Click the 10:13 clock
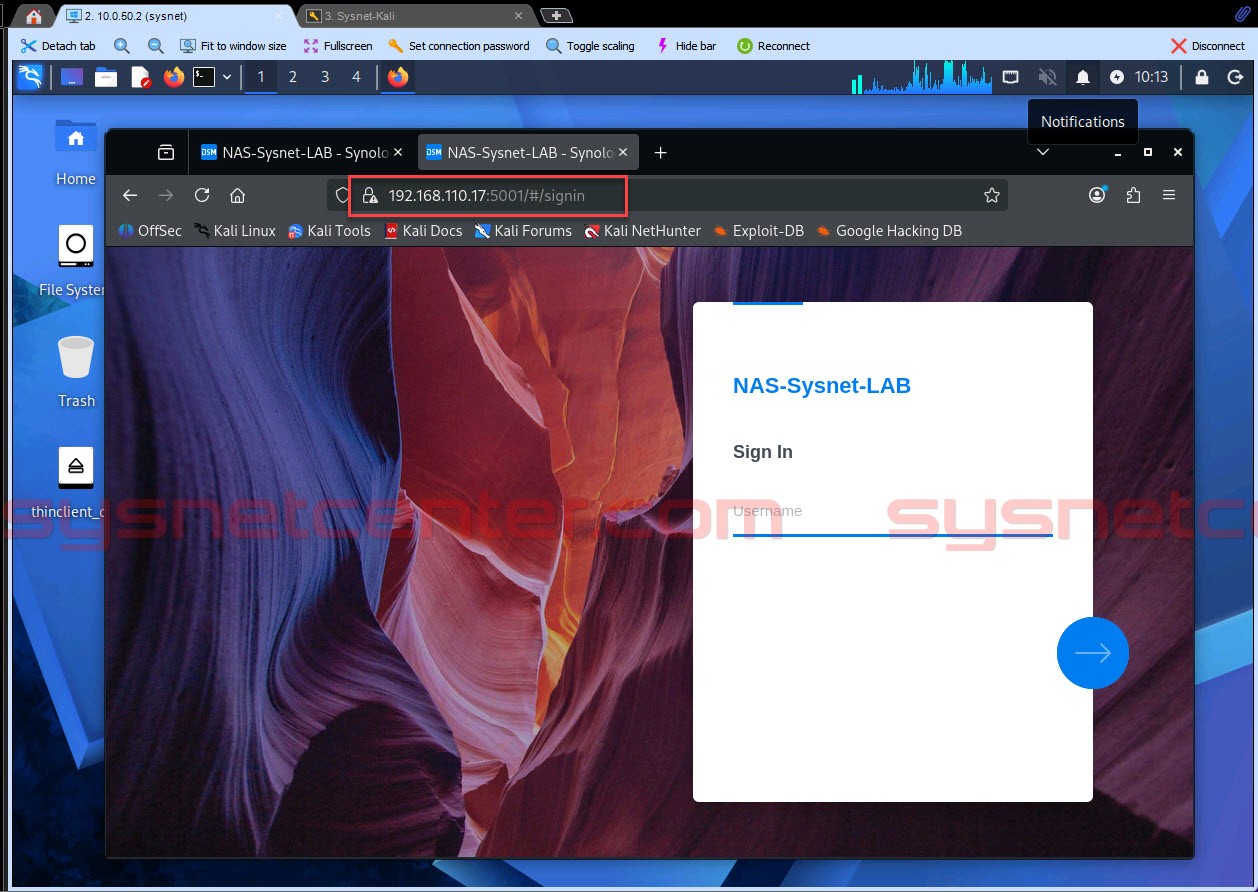Viewport: 1258px width, 892px height. (x=1151, y=77)
